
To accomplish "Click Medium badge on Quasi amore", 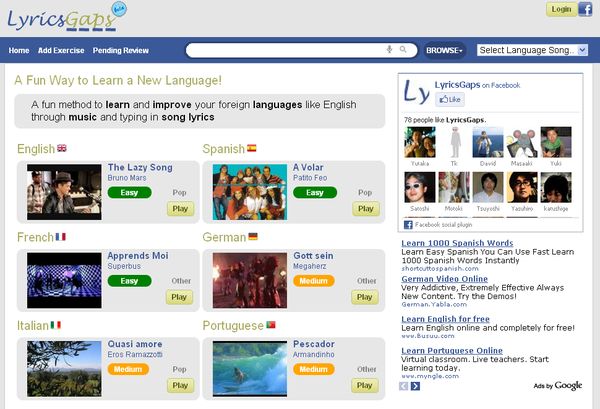I will click(x=128, y=369).
